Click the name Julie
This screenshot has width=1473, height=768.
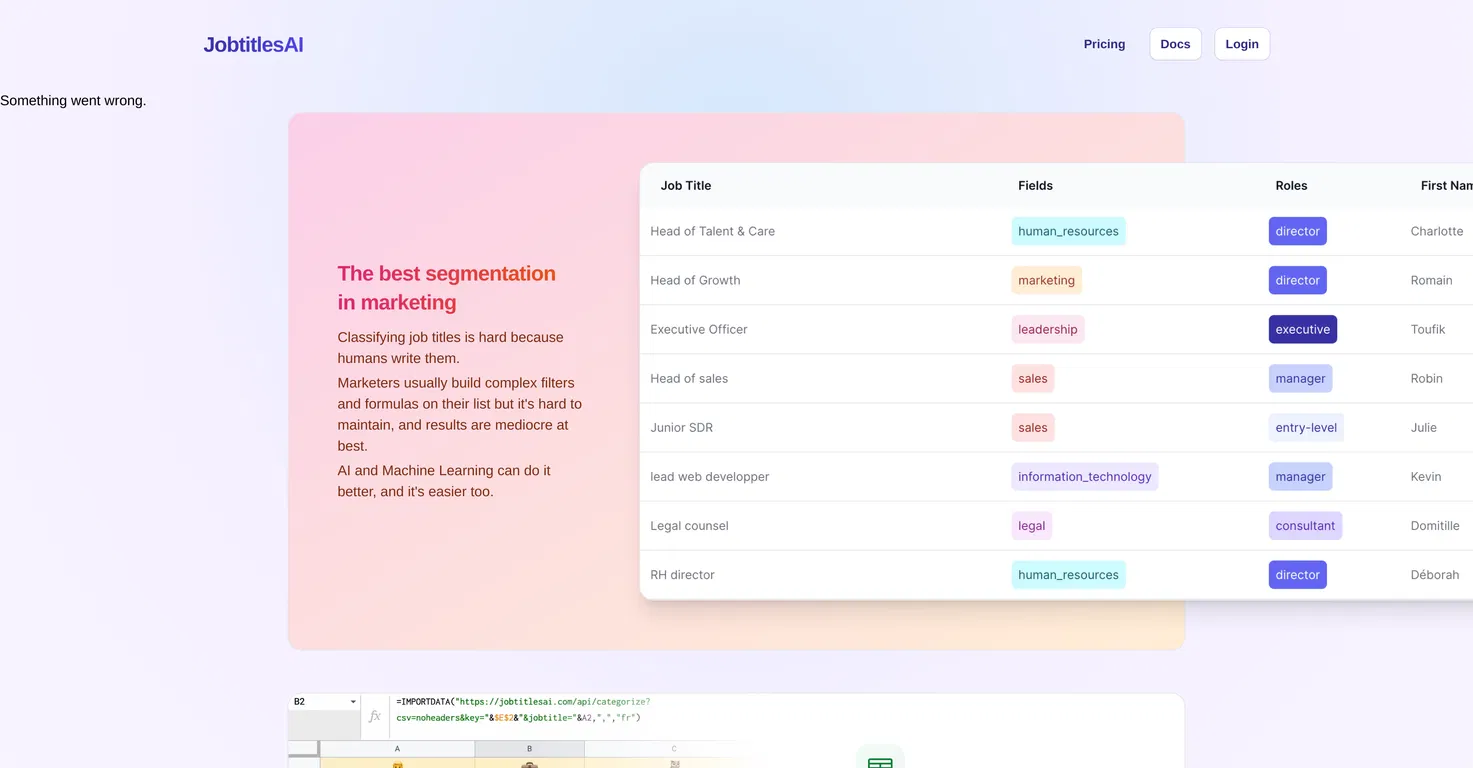1423,427
